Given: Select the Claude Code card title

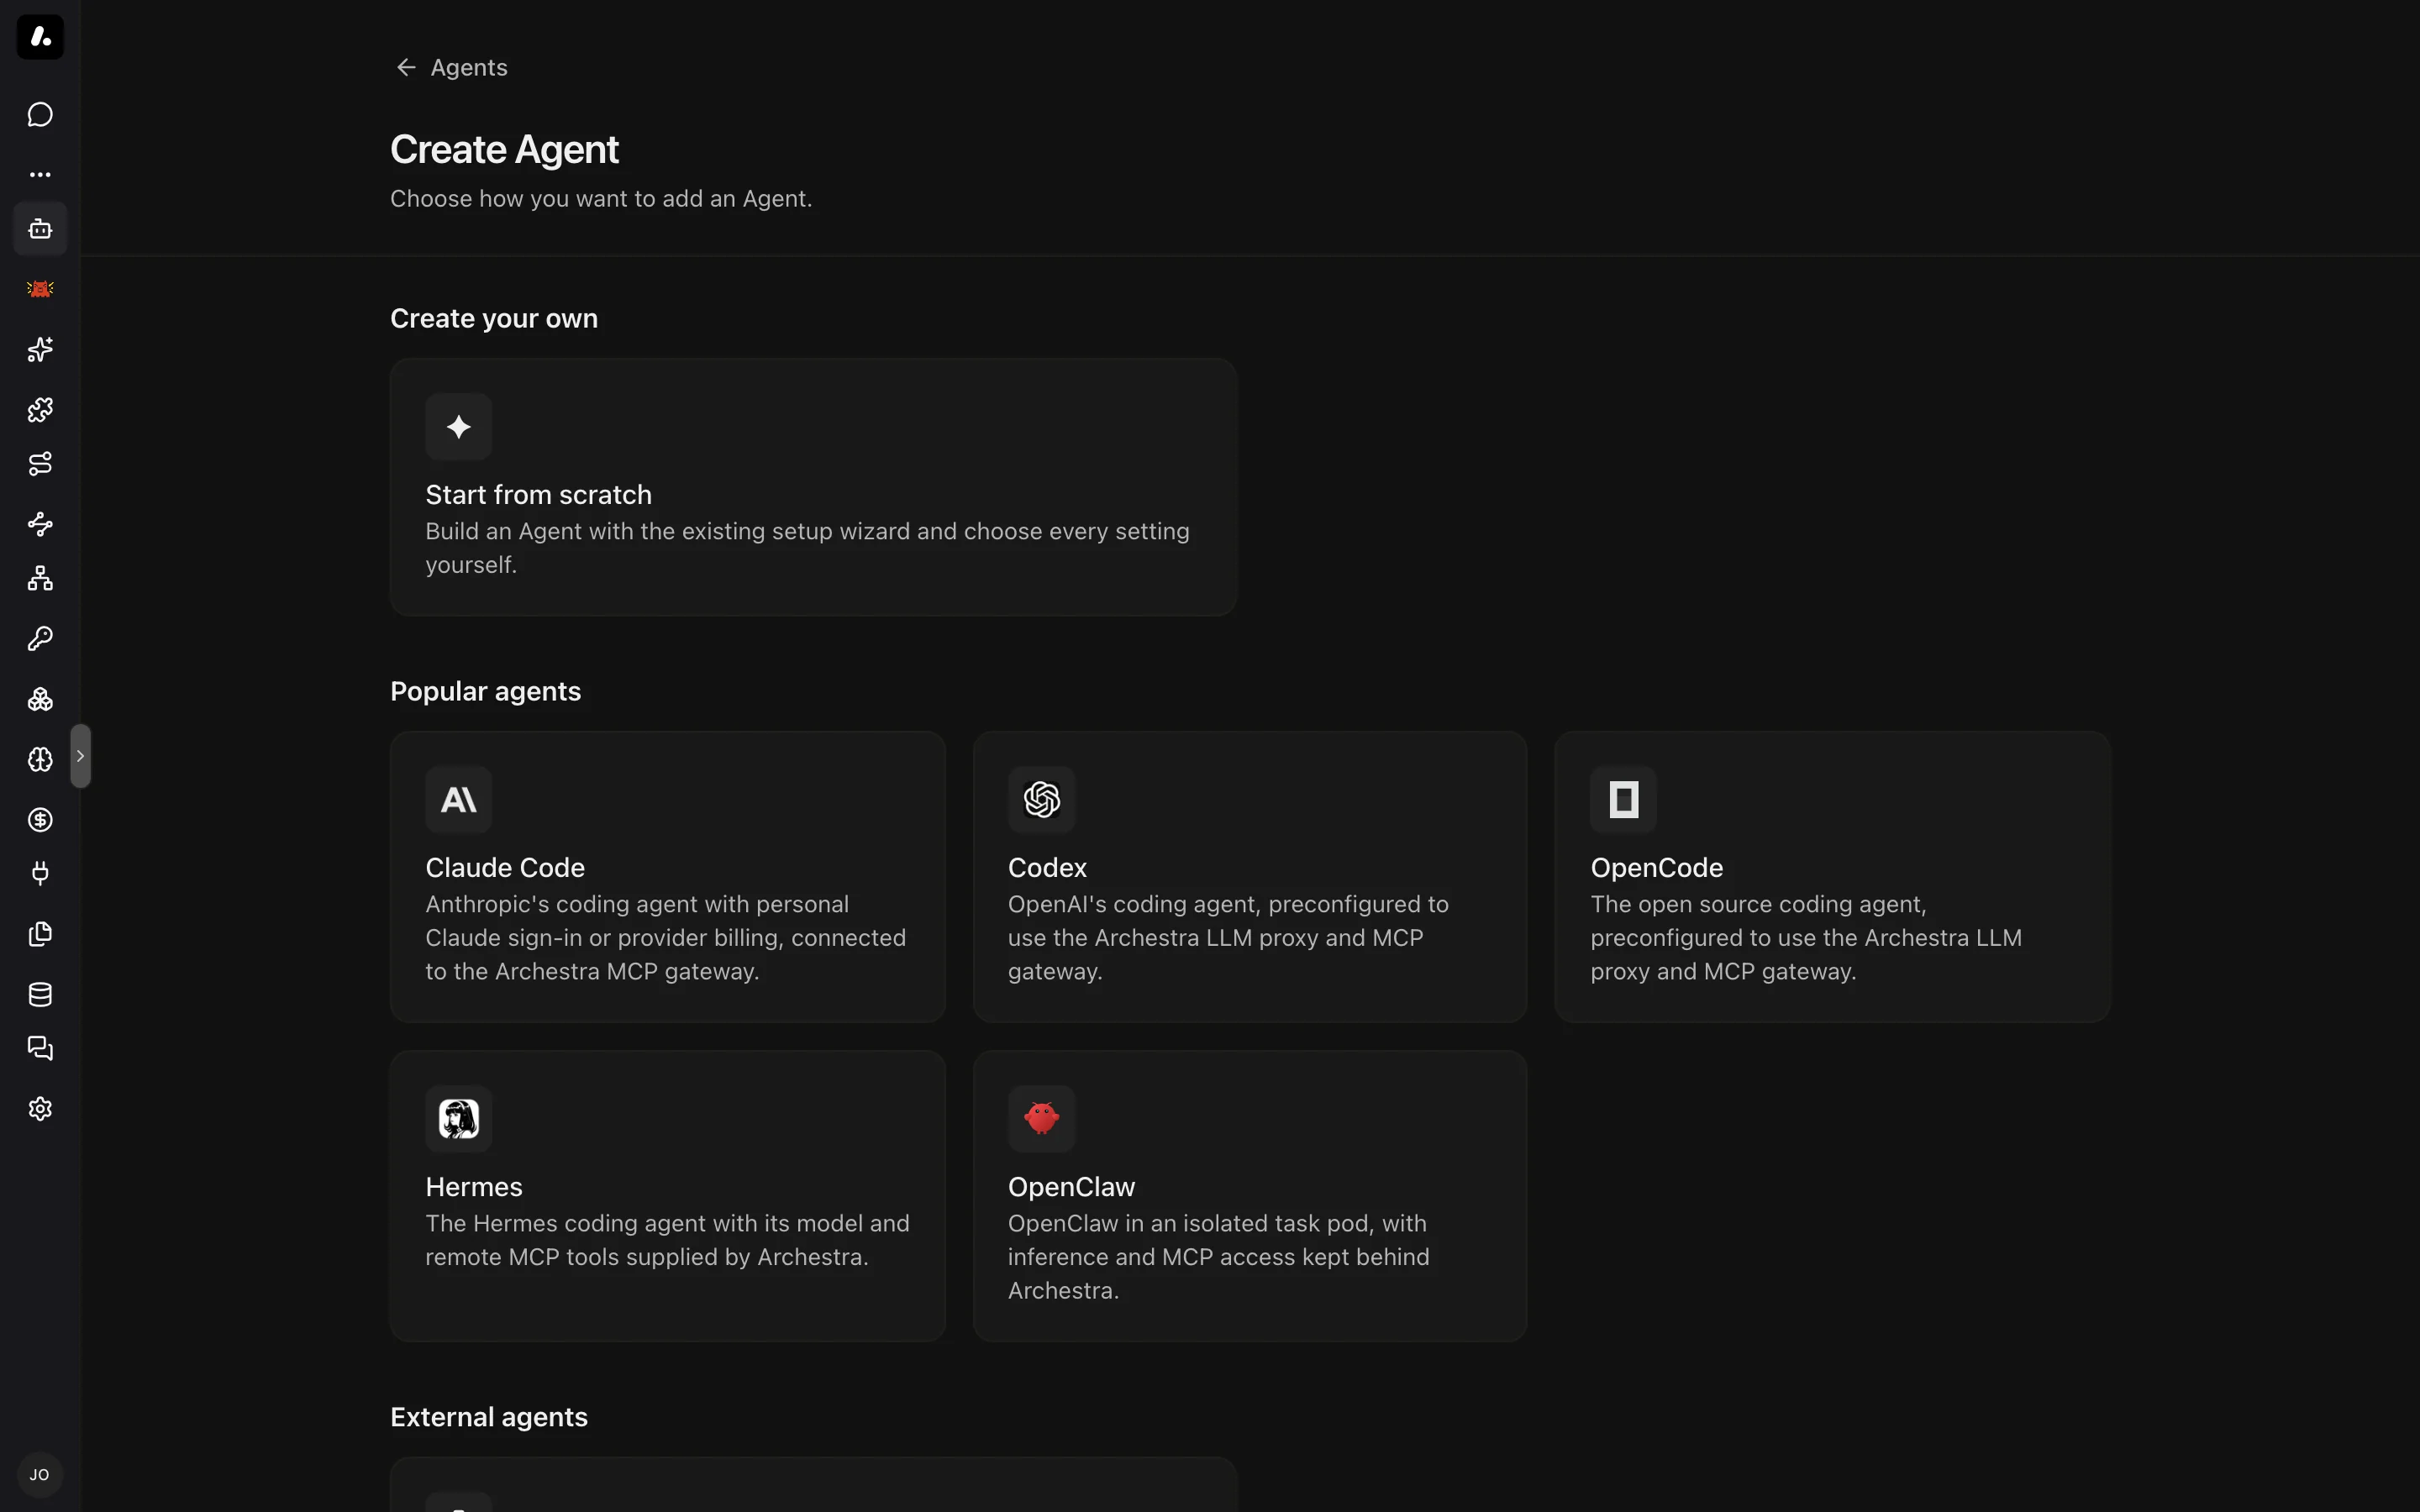Looking at the screenshot, I should tap(505, 868).
